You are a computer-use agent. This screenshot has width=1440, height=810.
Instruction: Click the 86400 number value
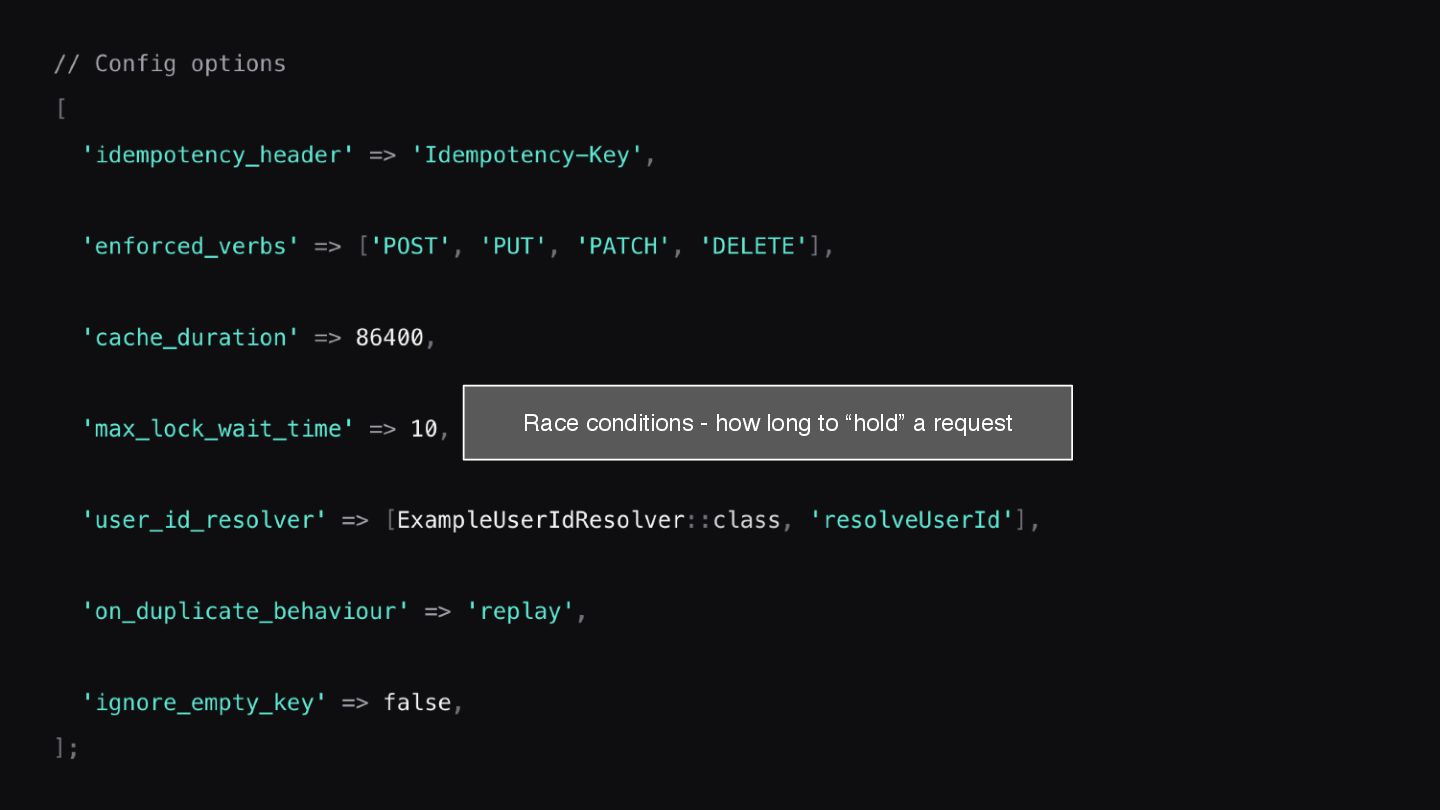(x=389, y=338)
